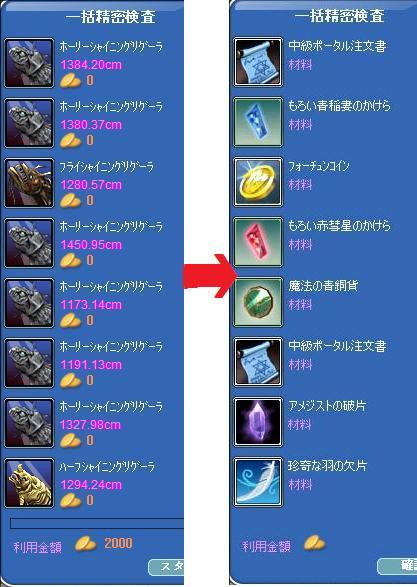Click the dragon icon next to 1173.14cm
Image resolution: width=417 pixels, height=587 pixels.
click(x=29, y=303)
